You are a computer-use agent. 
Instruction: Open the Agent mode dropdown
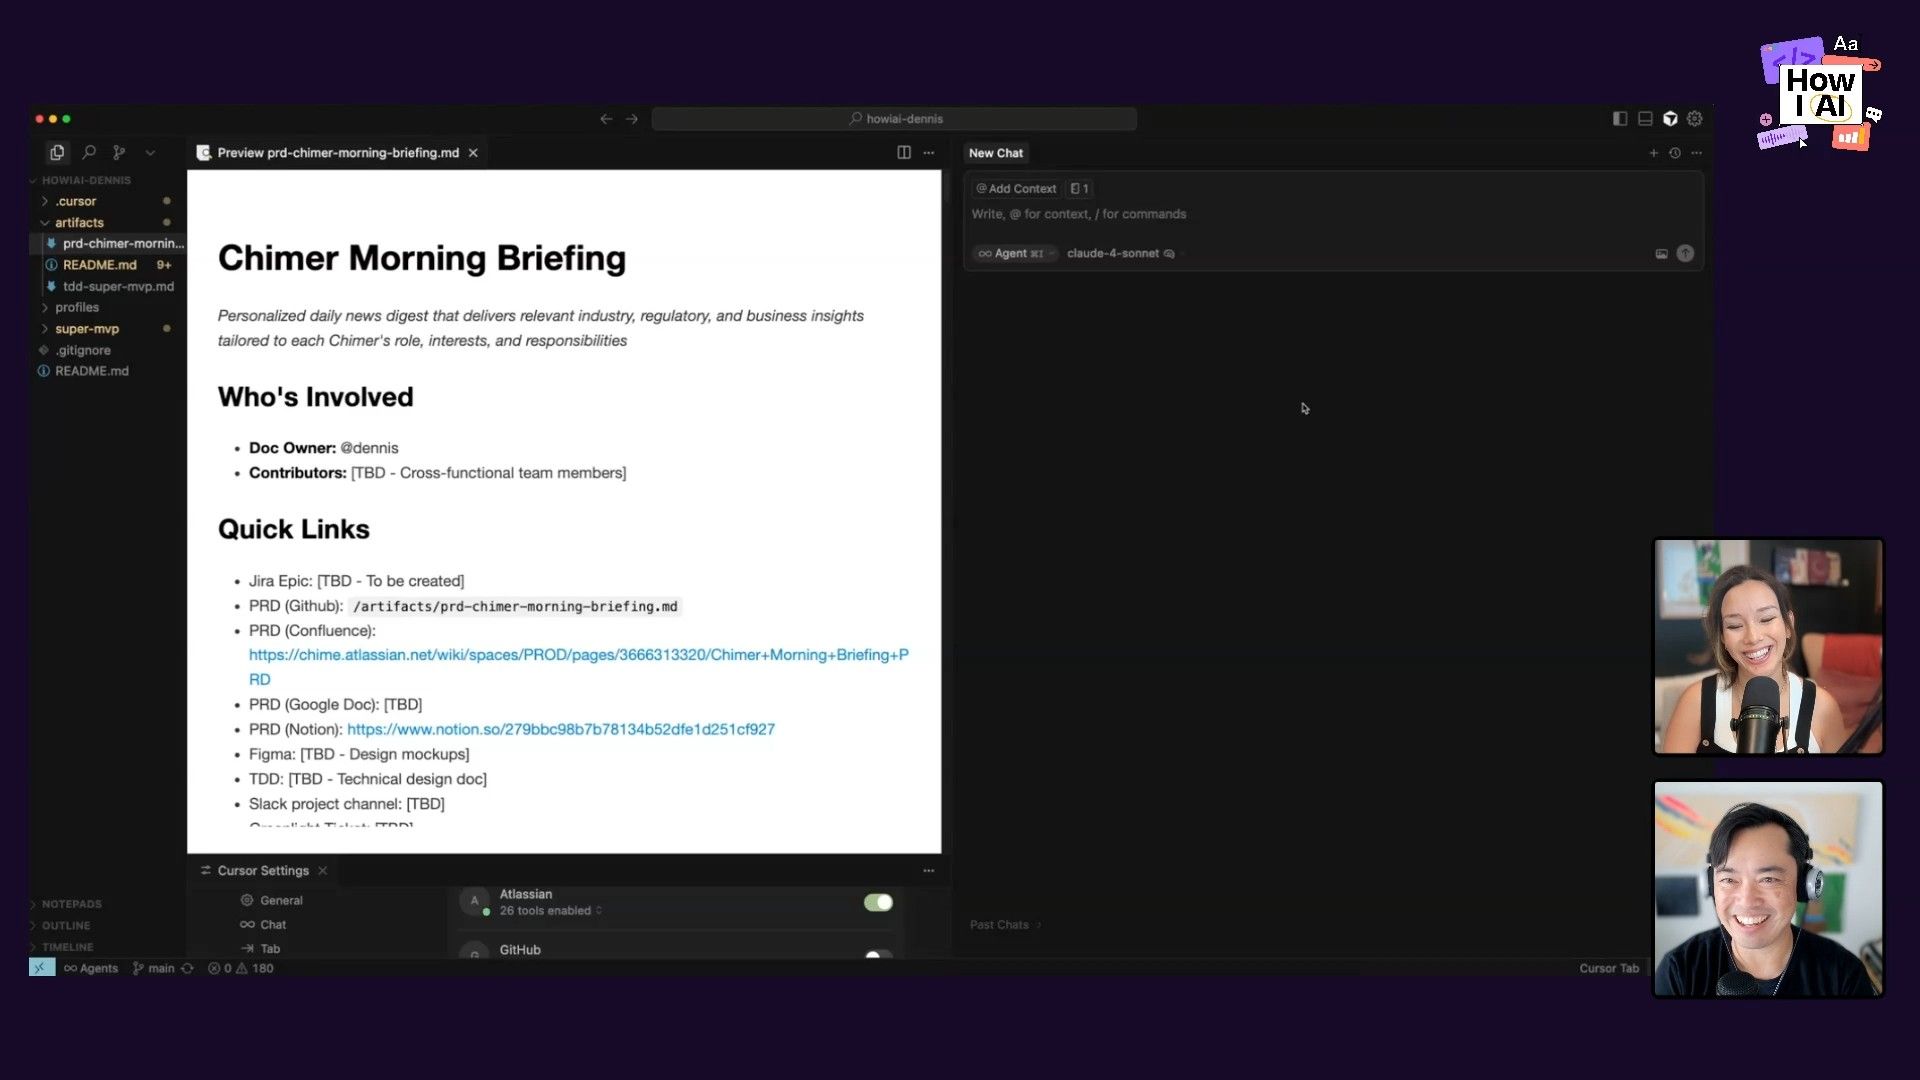[x=1016, y=253]
